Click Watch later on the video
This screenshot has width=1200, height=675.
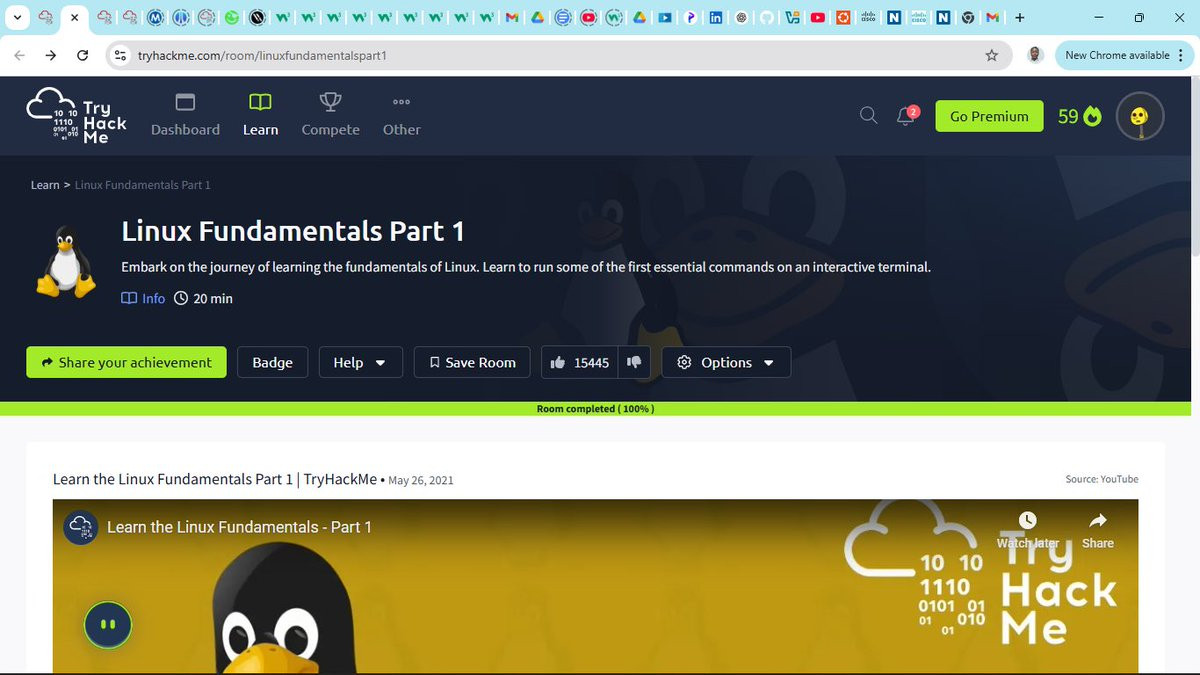click(x=1027, y=530)
